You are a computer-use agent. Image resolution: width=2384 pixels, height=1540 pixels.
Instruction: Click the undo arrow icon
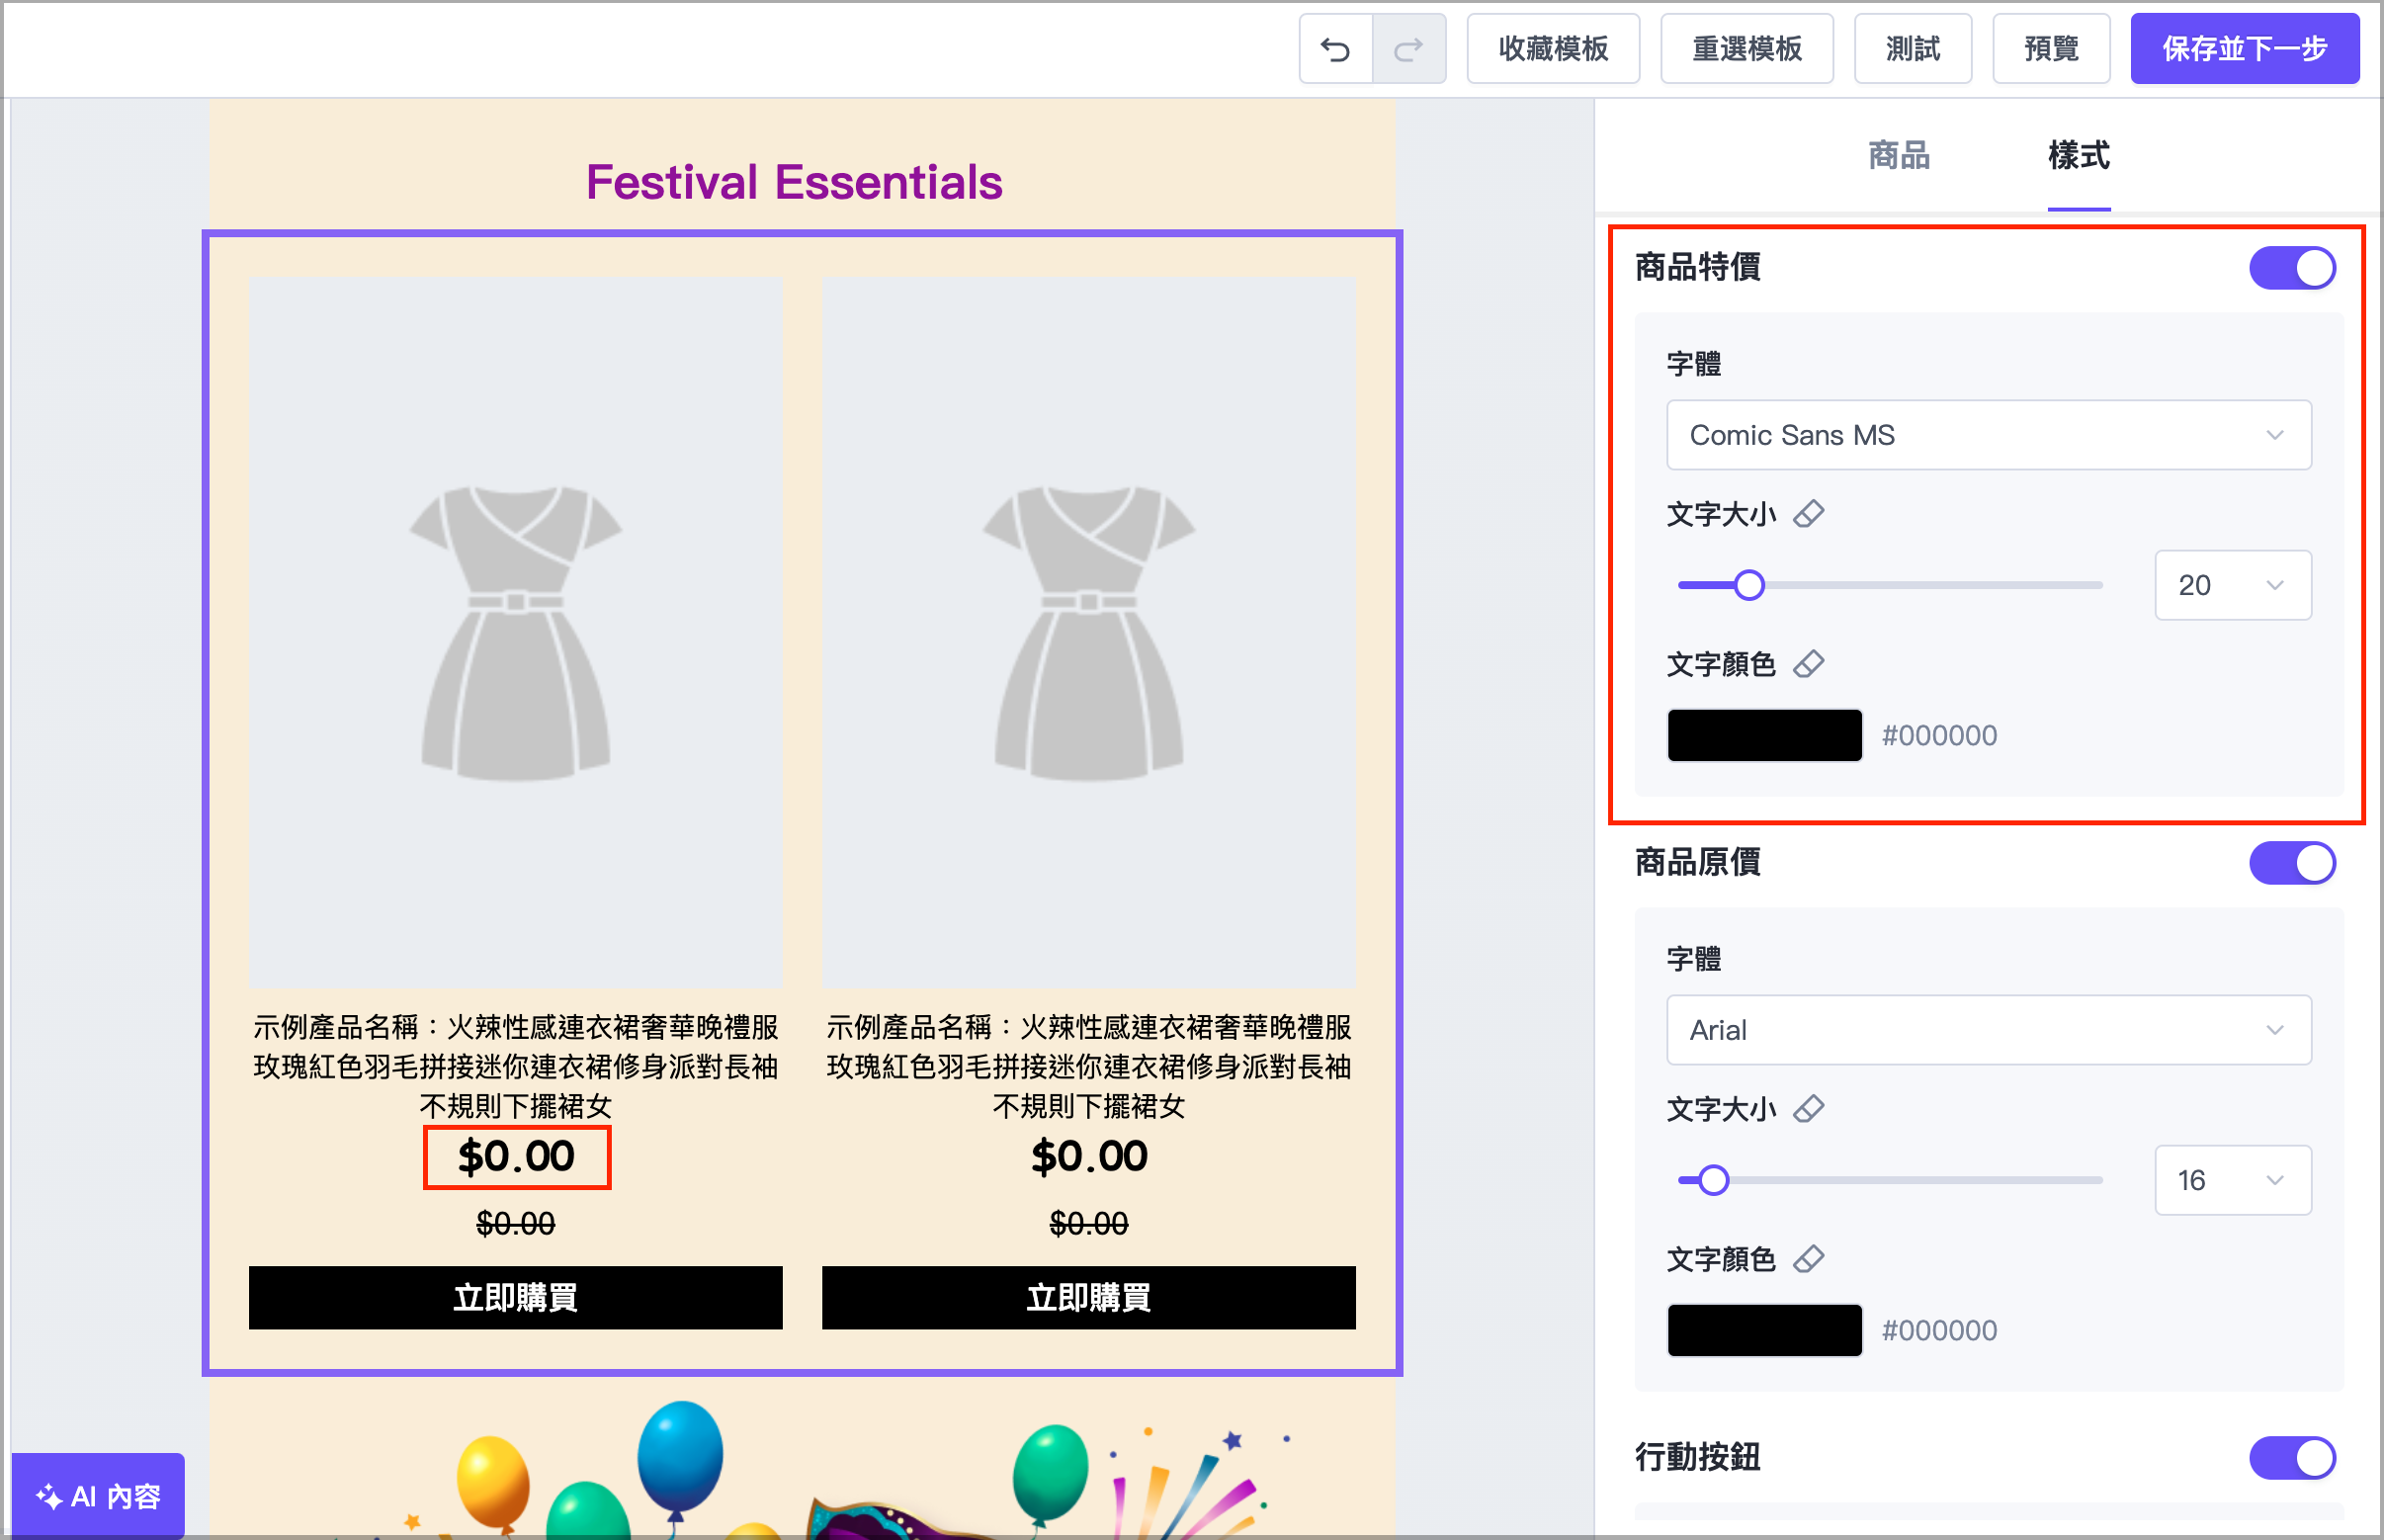point(1335,47)
